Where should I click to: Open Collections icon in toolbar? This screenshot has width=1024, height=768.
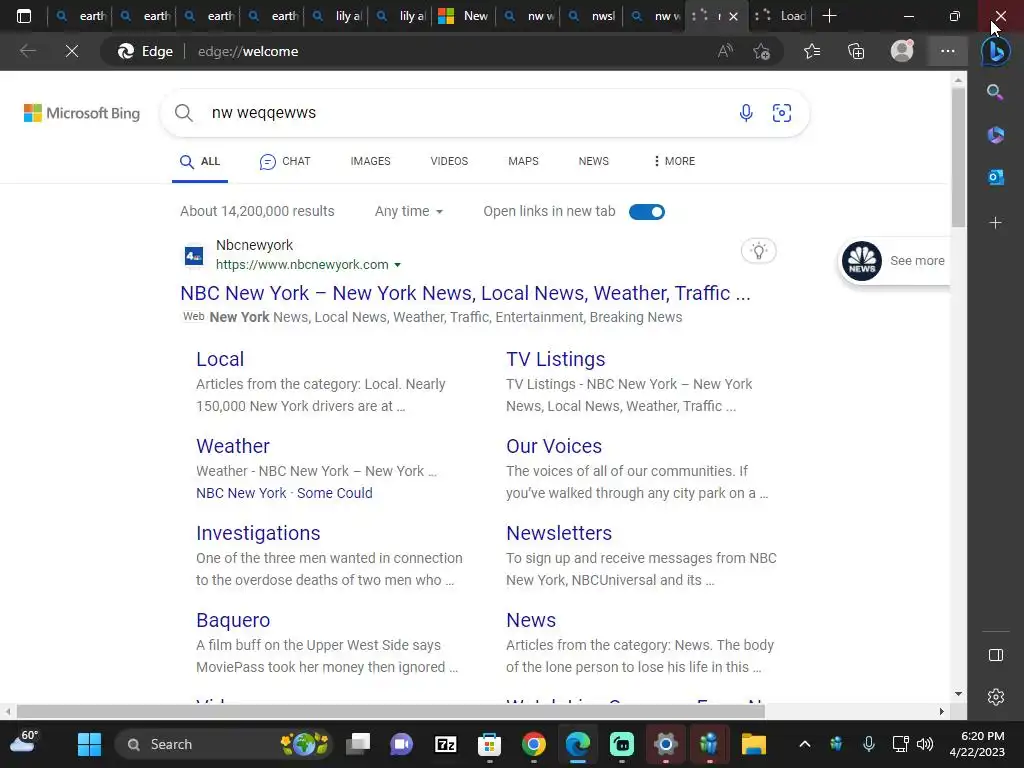tap(856, 51)
